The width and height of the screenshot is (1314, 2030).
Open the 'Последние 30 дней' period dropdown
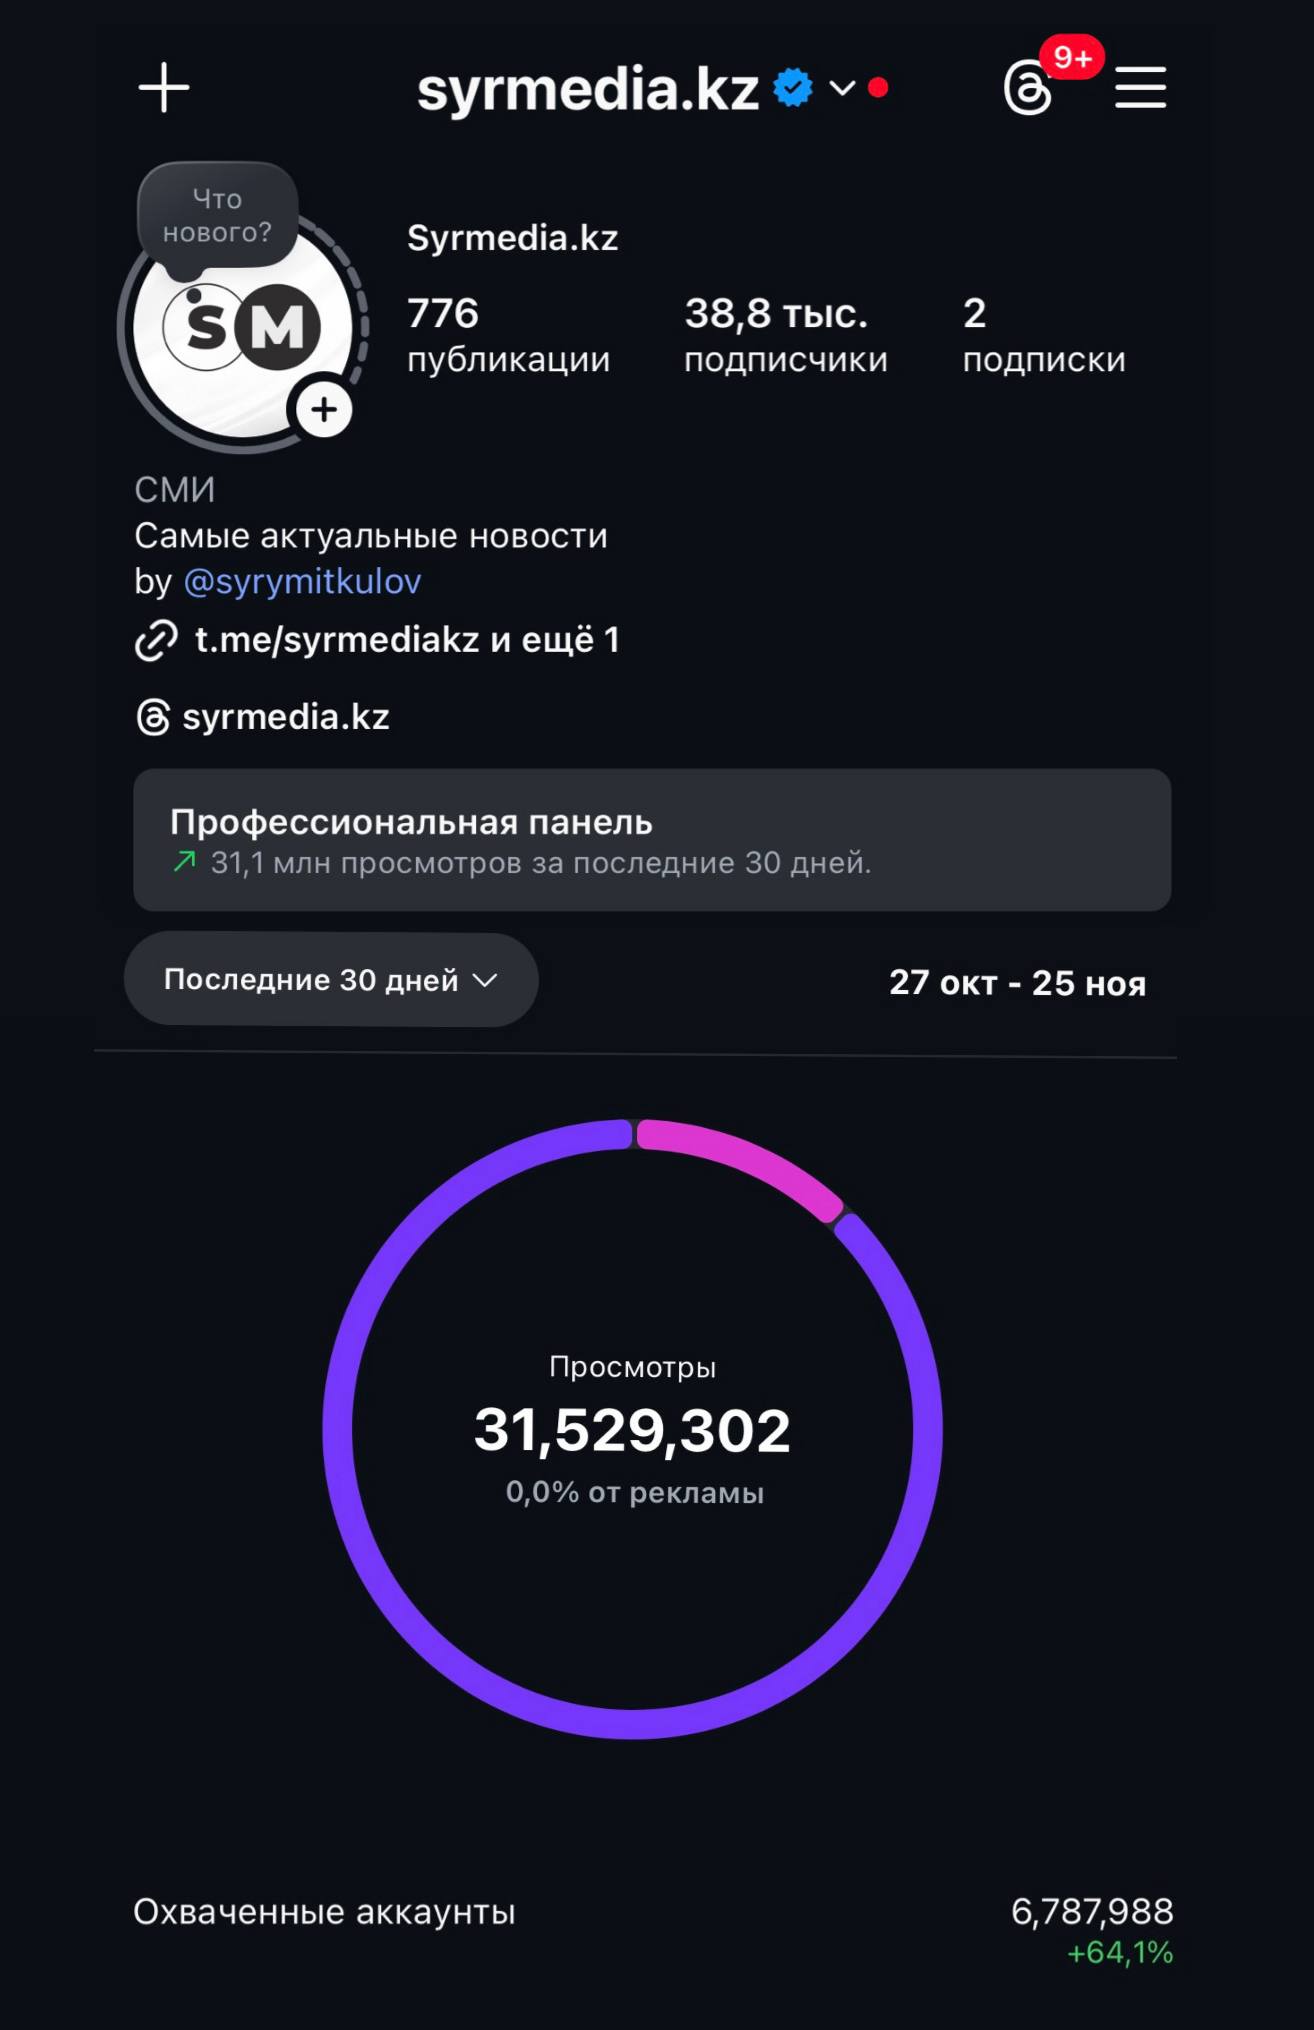331,980
